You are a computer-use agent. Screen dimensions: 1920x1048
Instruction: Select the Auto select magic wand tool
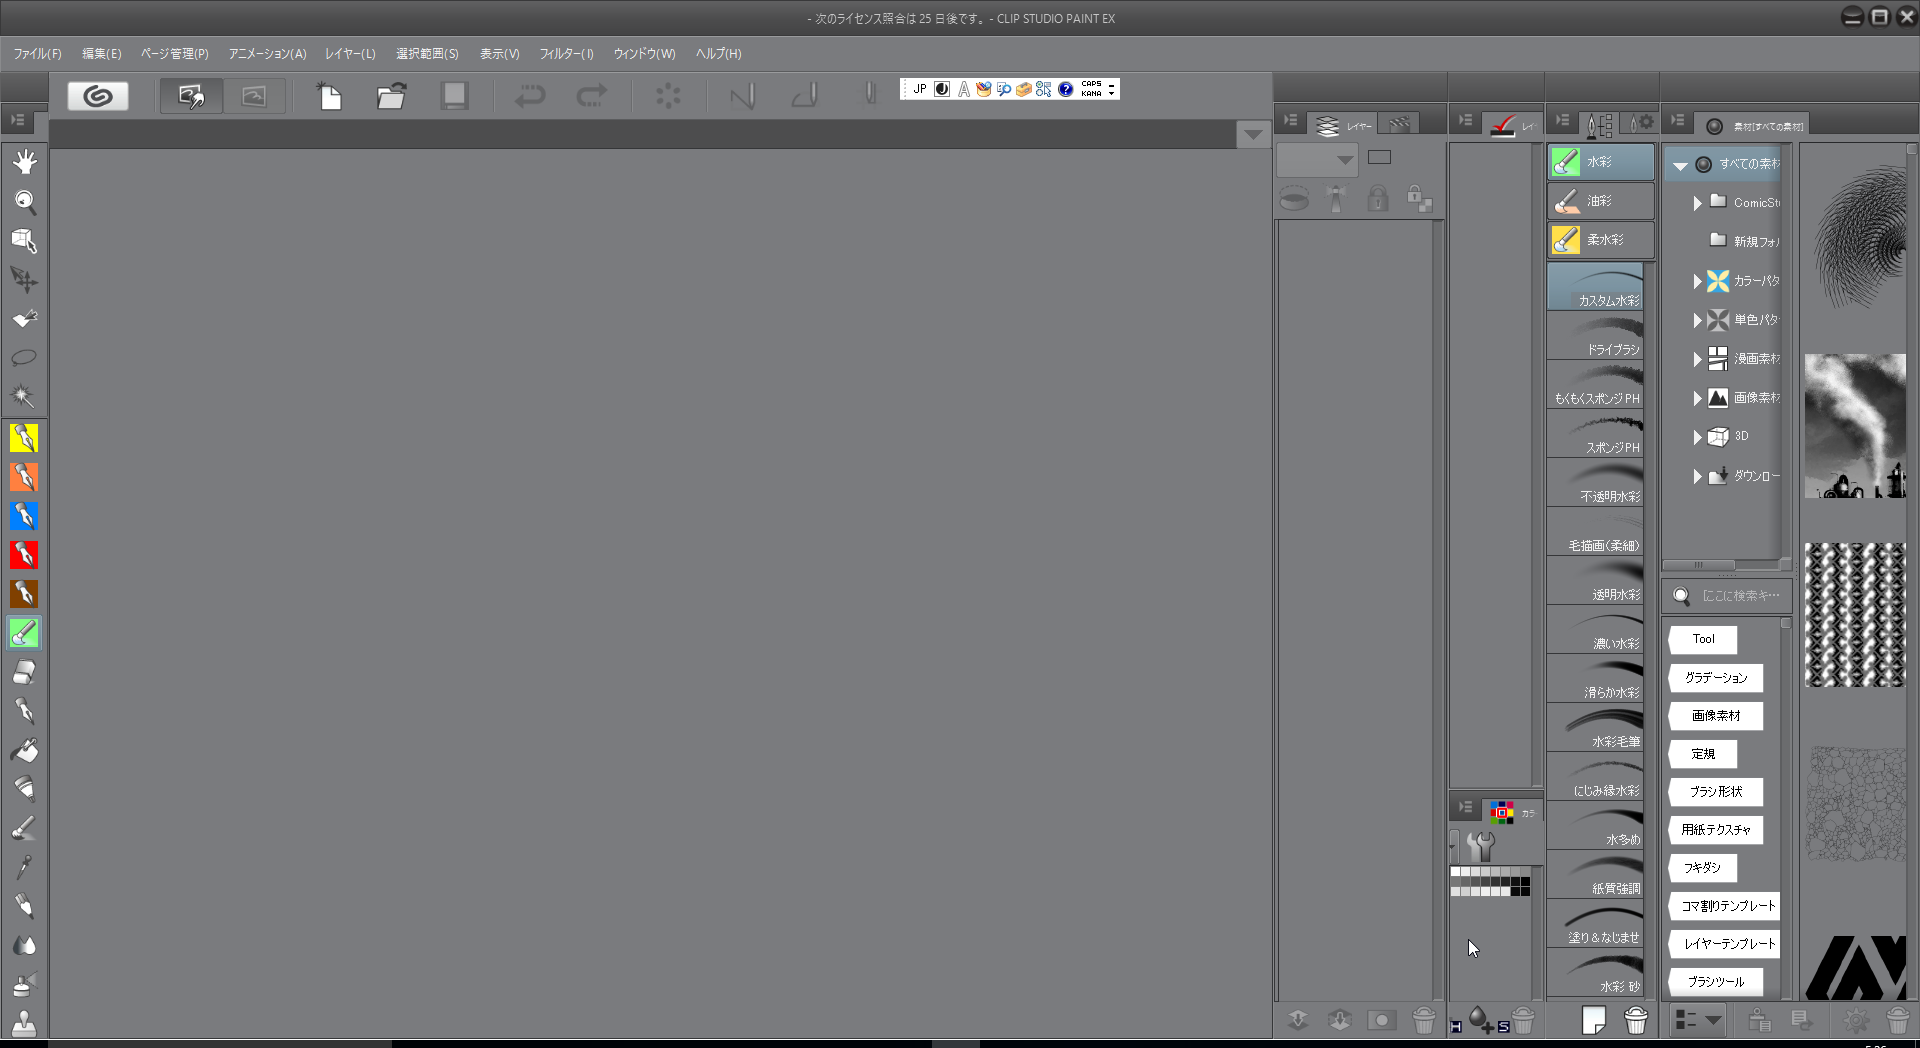coord(24,397)
